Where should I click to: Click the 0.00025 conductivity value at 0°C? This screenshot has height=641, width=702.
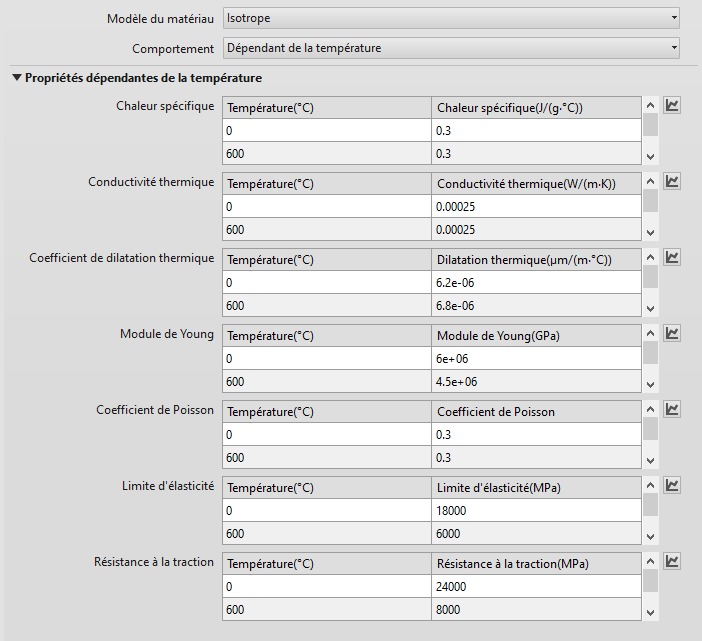click(x=535, y=206)
